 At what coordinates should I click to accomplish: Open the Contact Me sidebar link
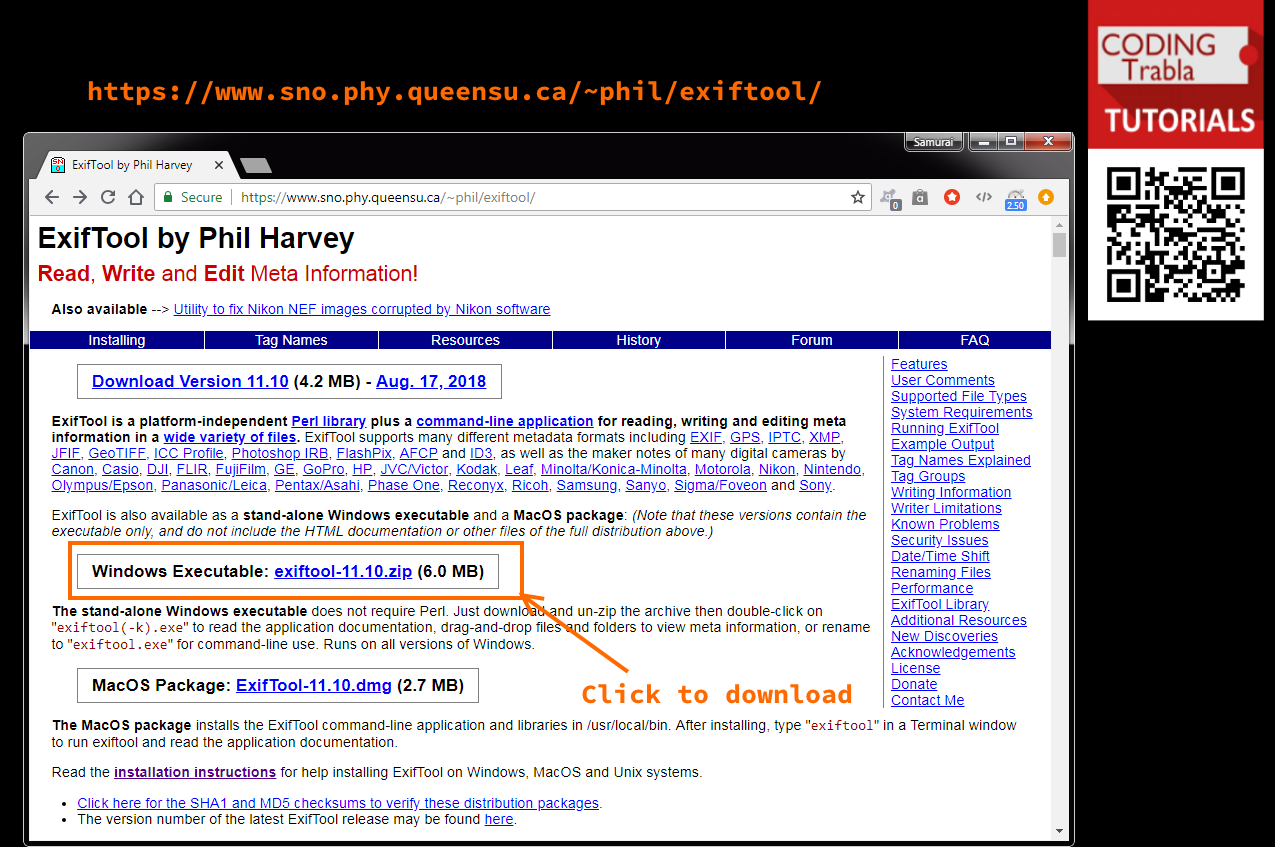pyautogui.click(x=928, y=700)
